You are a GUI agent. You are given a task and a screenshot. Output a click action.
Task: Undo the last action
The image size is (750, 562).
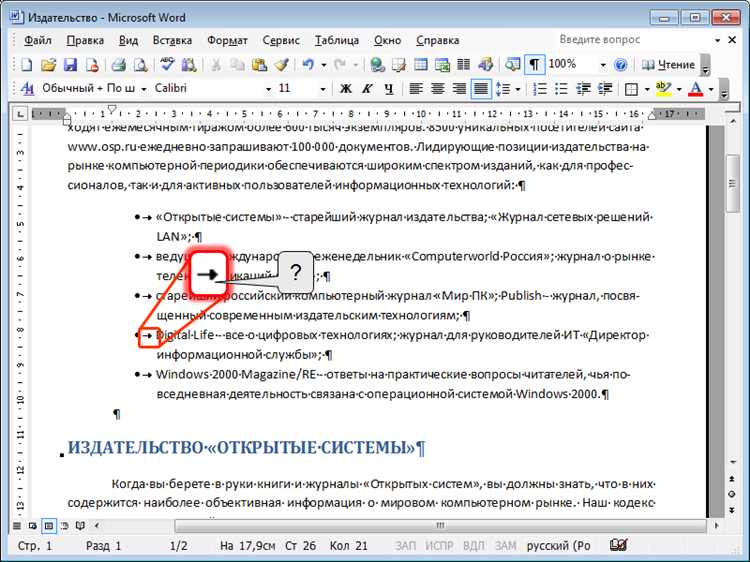(308, 65)
